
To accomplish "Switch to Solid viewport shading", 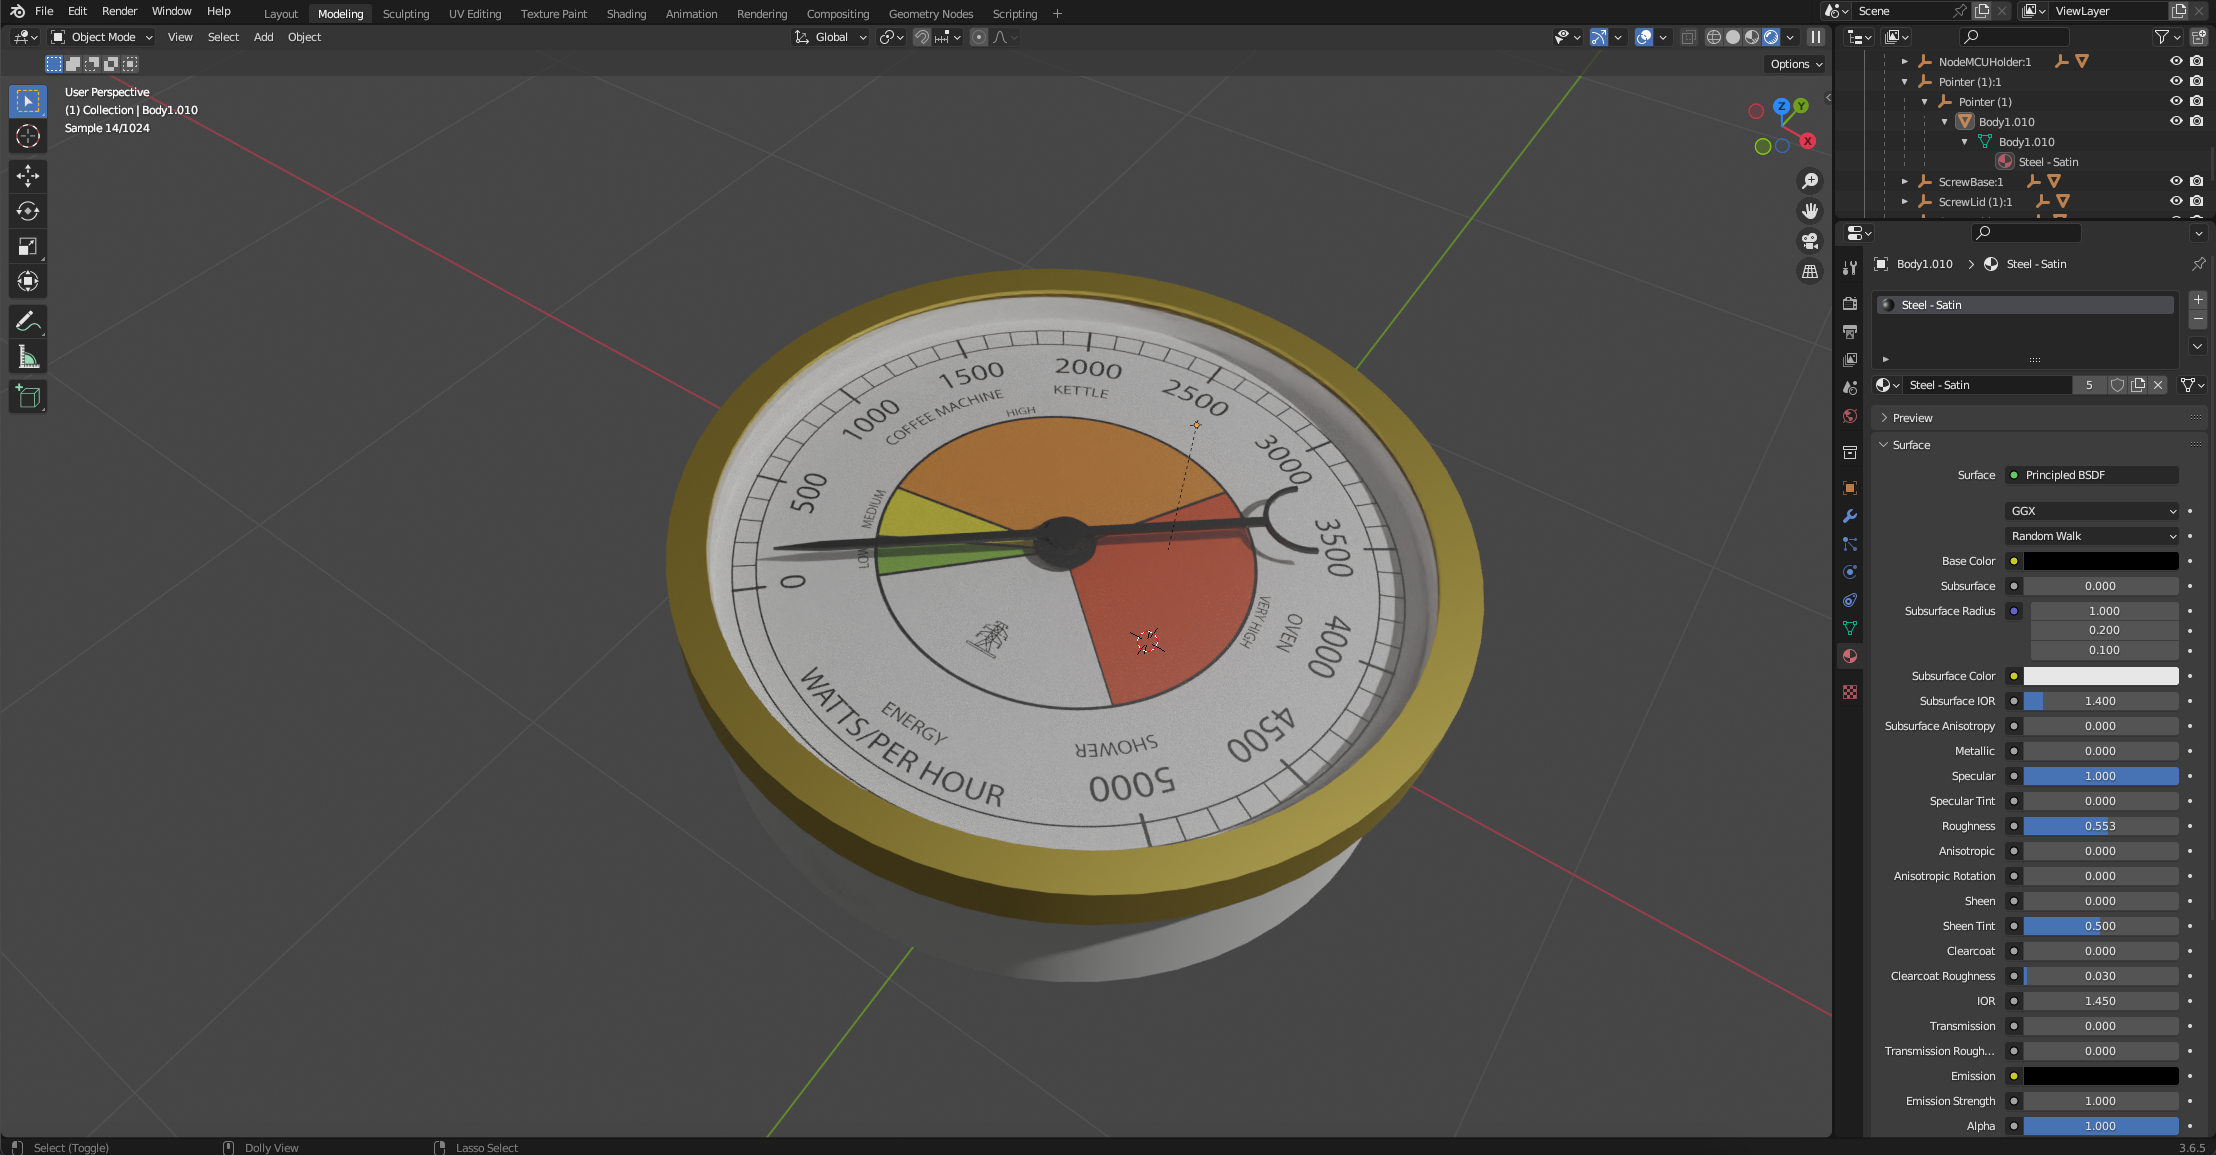I will click(1733, 37).
